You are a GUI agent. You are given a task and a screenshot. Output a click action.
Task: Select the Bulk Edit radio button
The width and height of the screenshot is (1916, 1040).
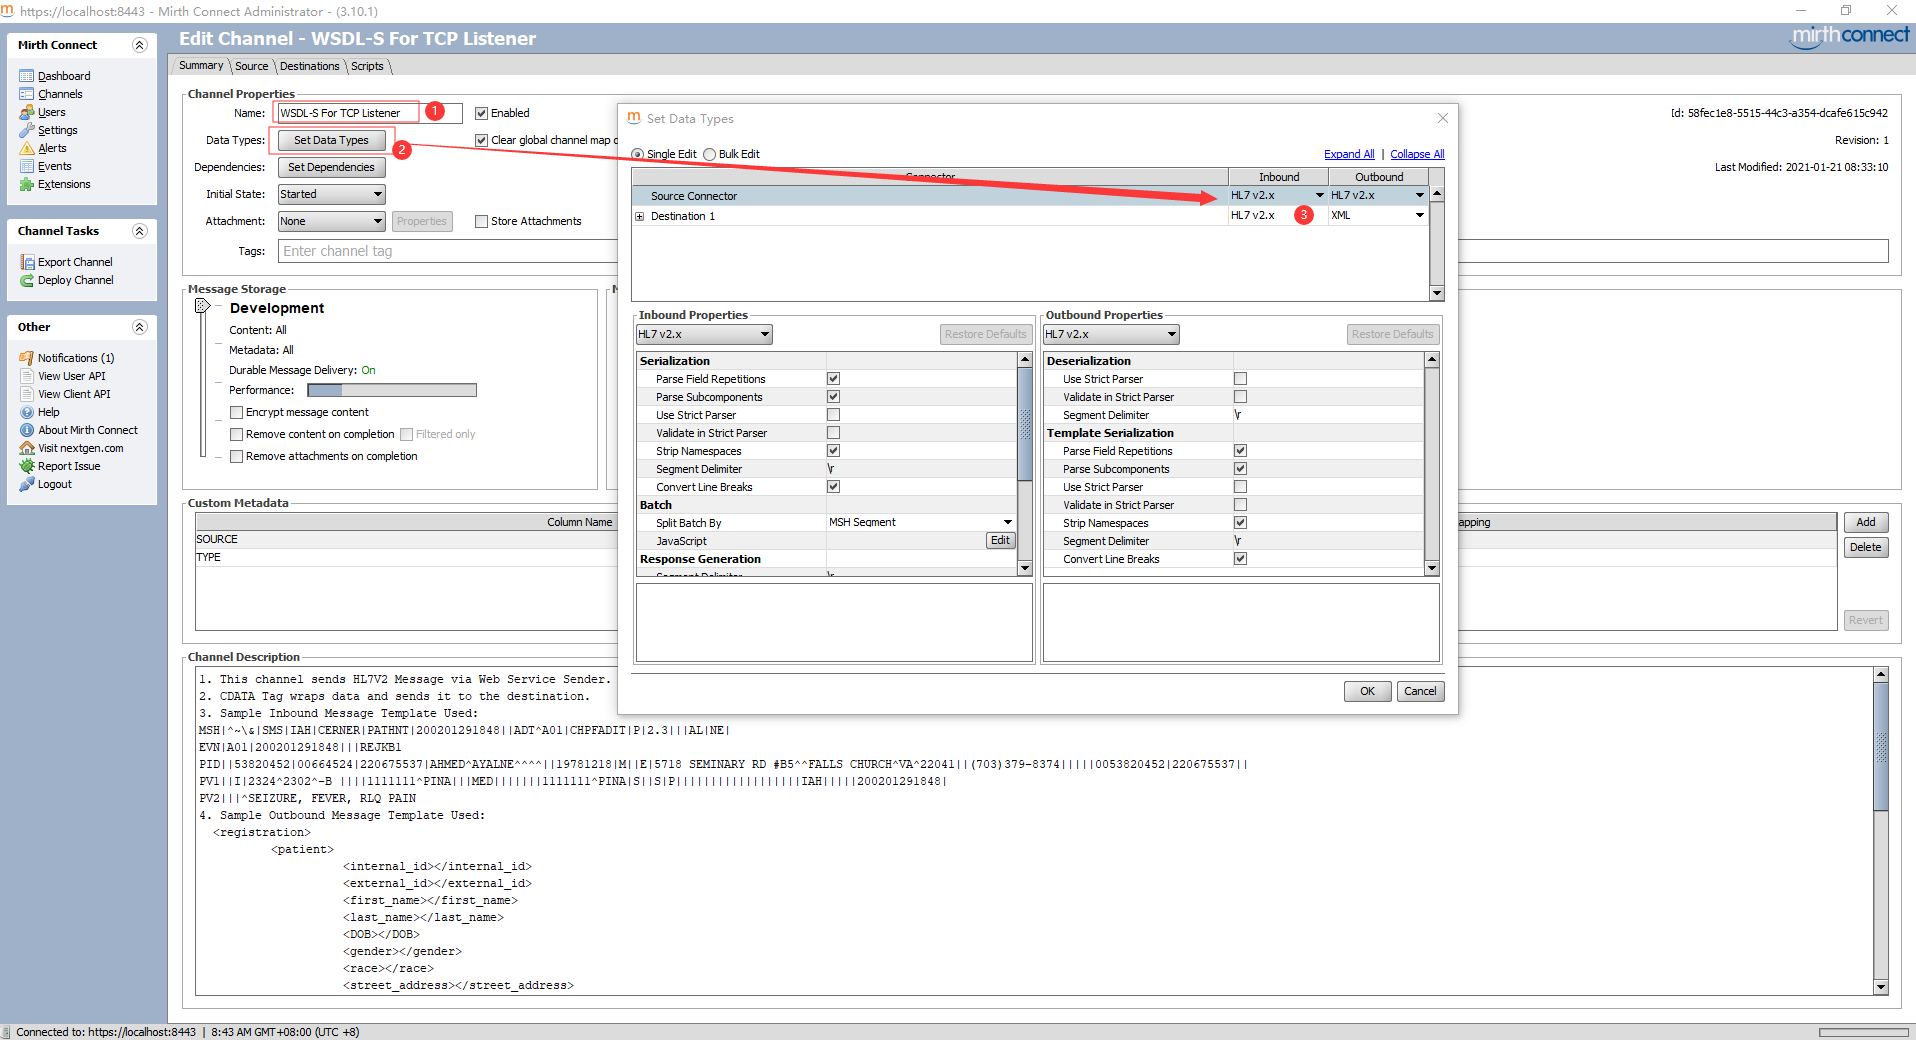(709, 154)
